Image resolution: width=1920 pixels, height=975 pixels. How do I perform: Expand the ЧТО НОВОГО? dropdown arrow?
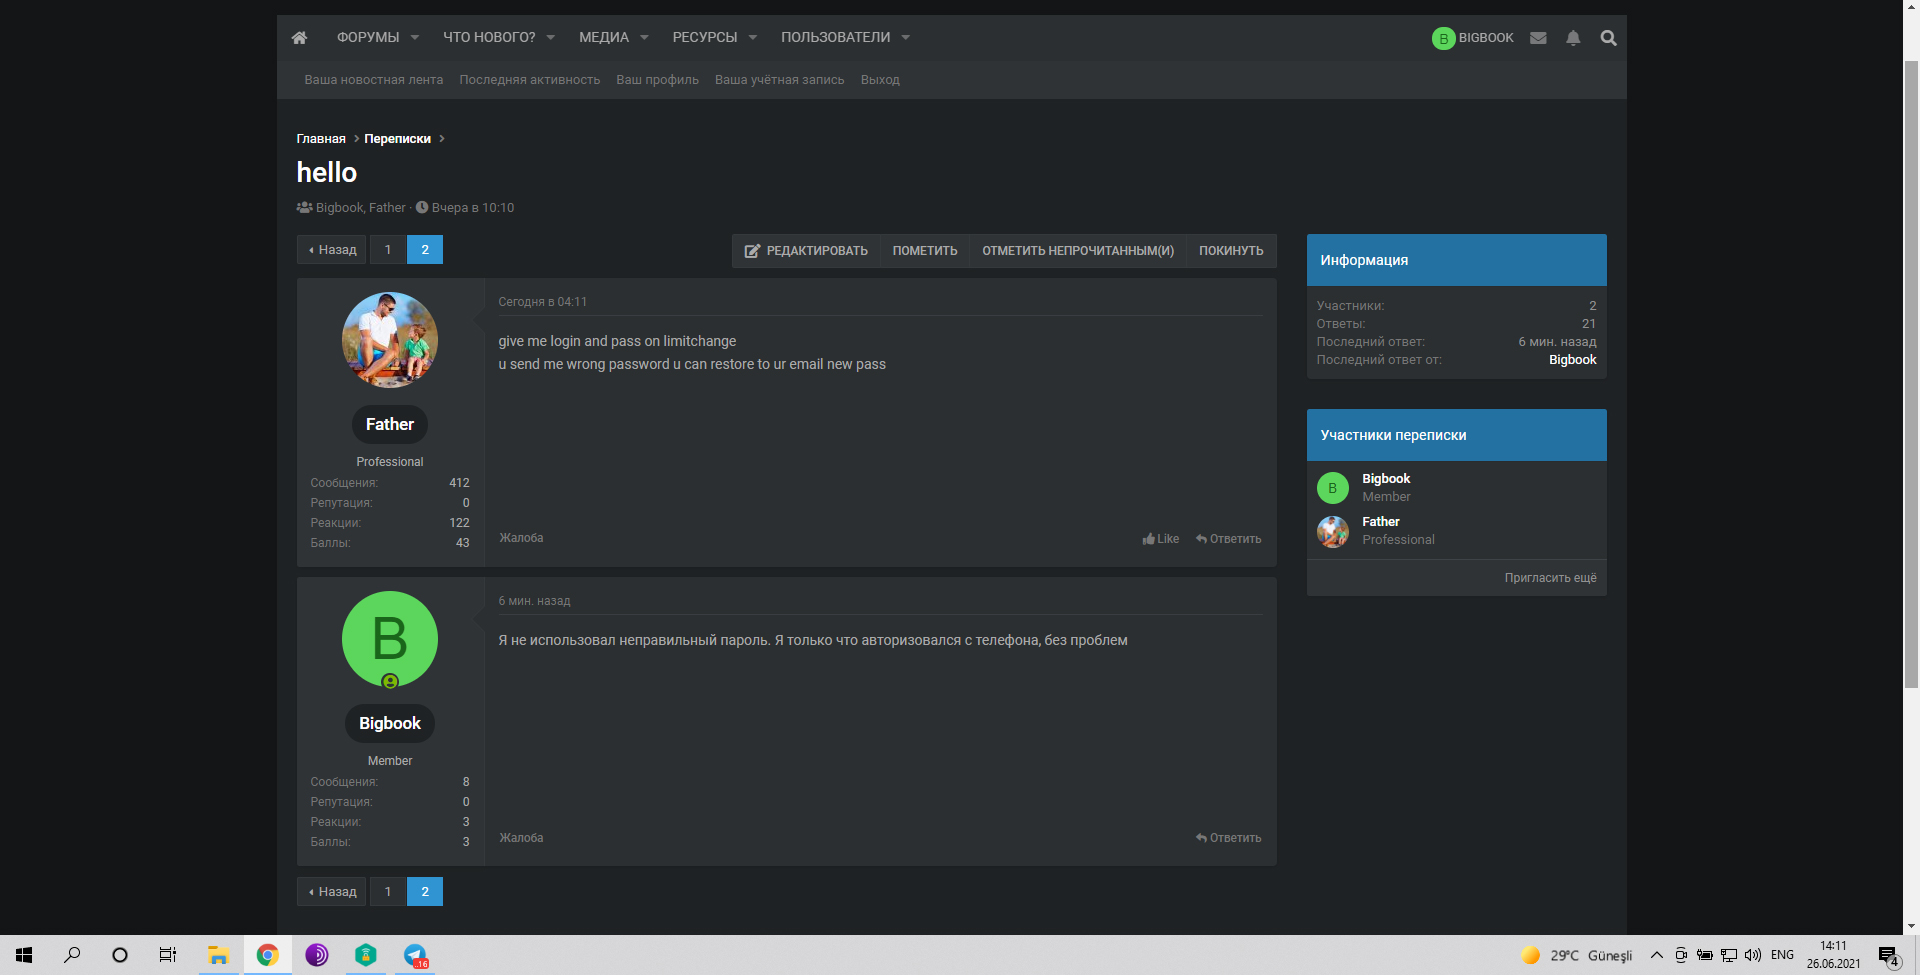click(551, 38)
